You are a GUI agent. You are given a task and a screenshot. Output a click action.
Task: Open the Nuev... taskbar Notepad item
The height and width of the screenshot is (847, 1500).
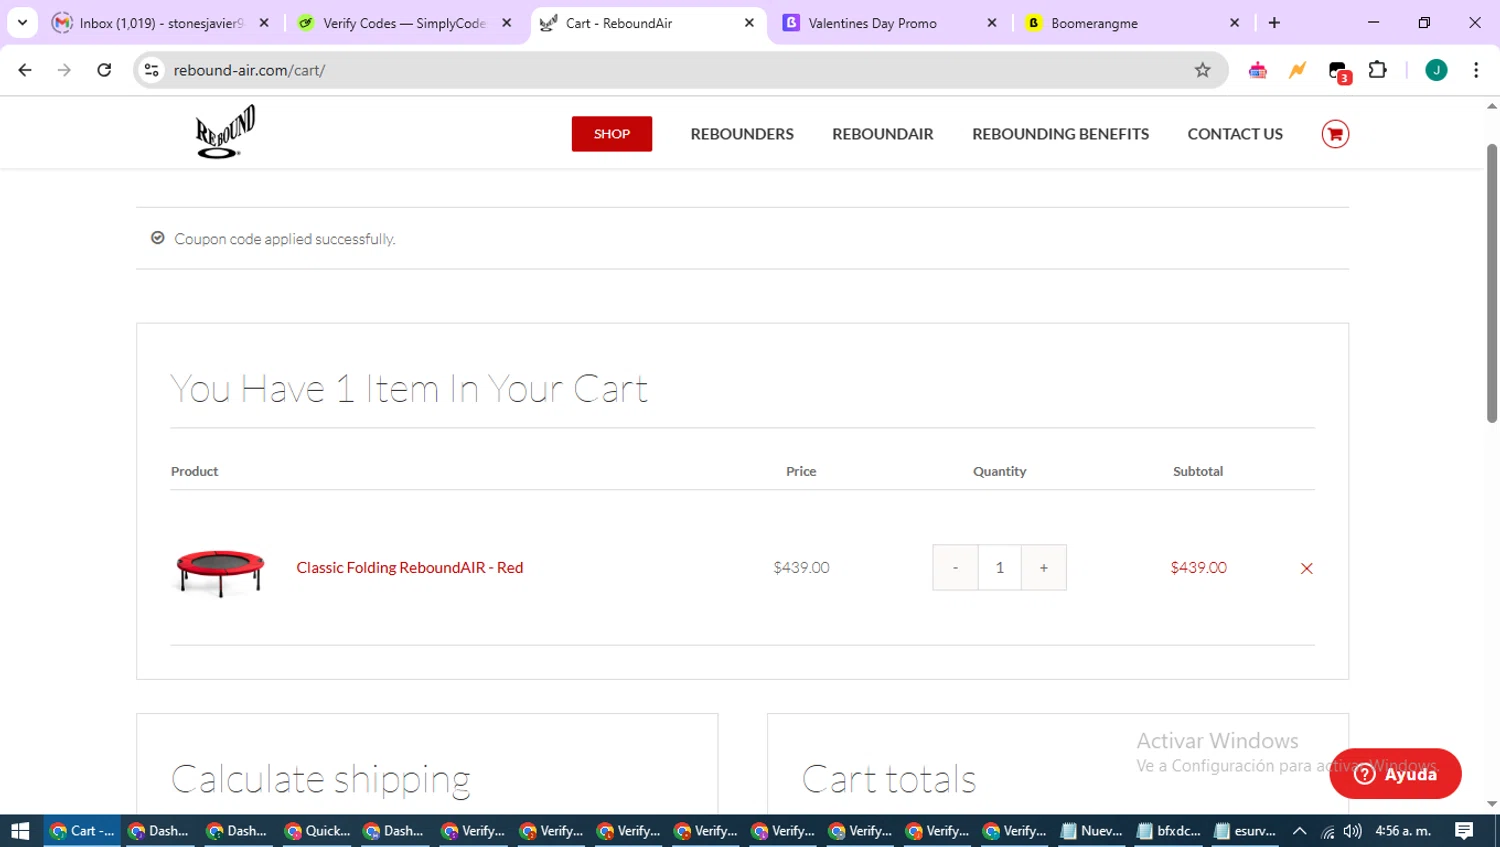pyautogui.click(x=1092, y=831)
